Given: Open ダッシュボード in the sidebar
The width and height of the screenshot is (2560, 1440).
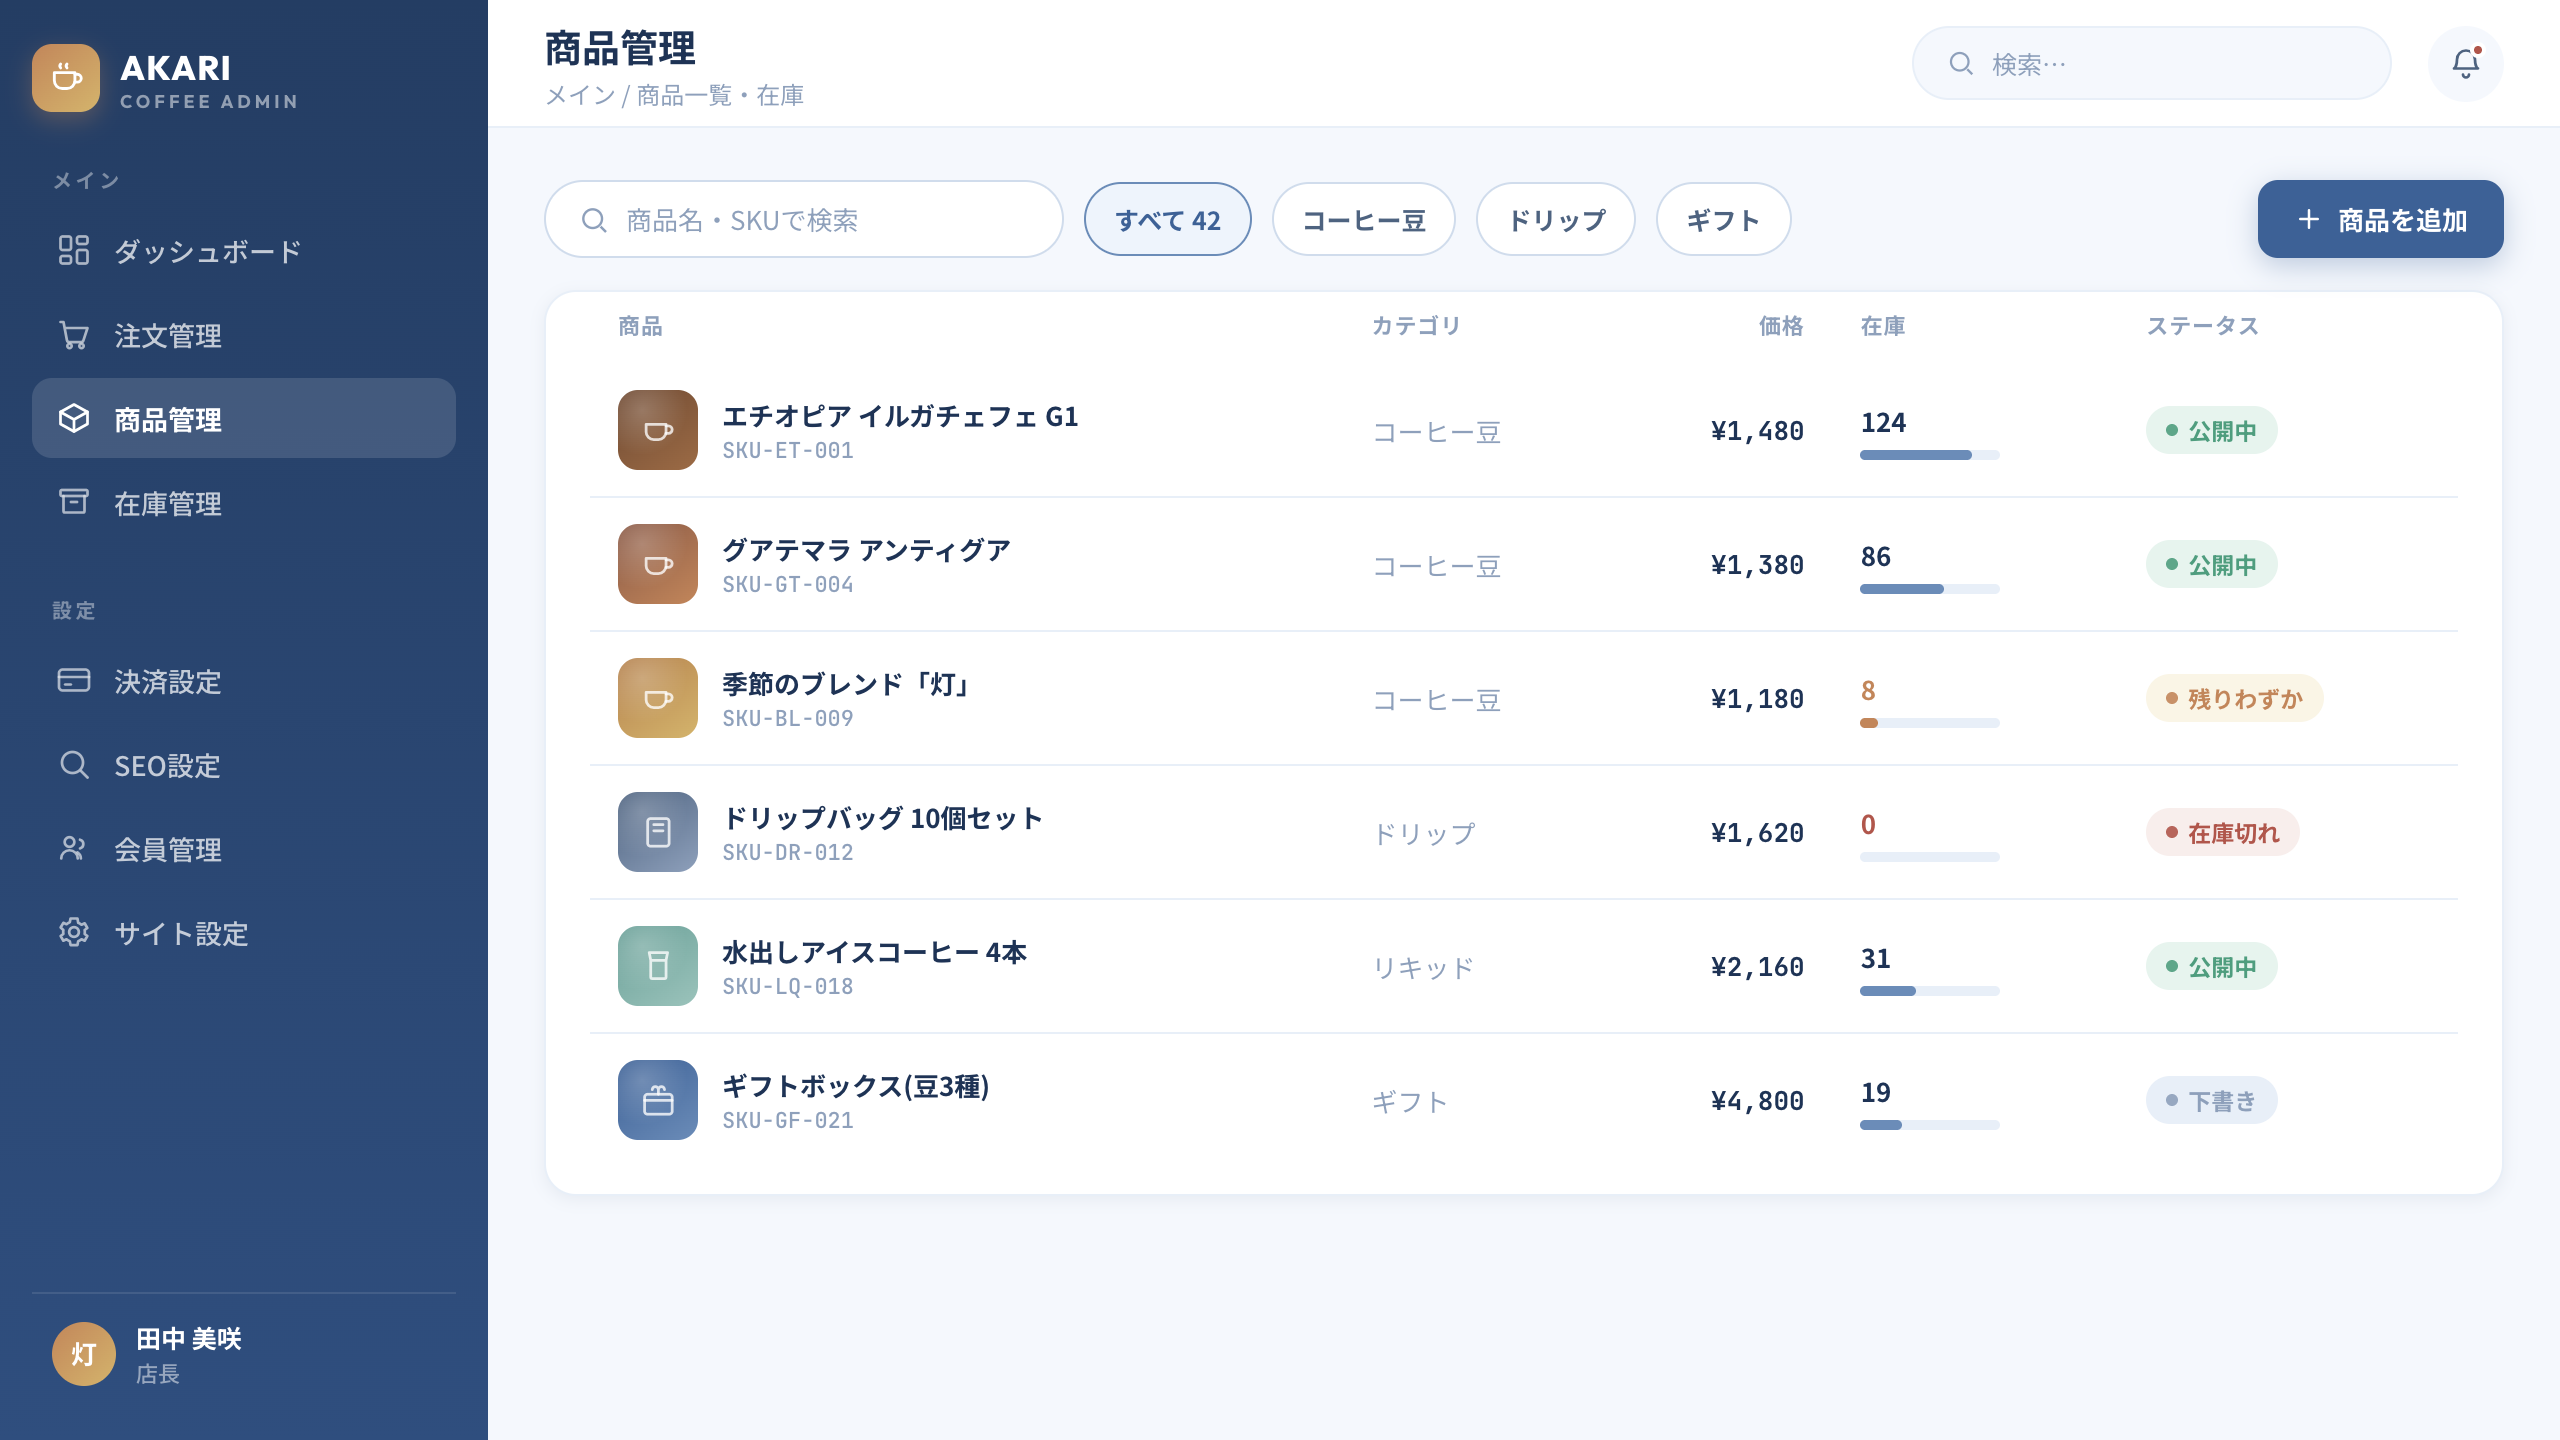Looking at the screenshot, I should [244, 250].
